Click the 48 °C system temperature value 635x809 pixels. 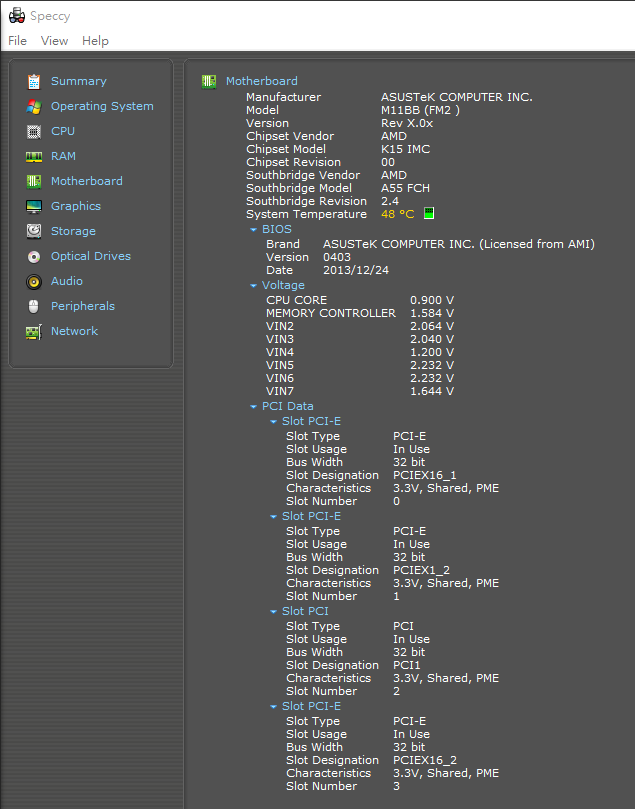tap(397, 214)
